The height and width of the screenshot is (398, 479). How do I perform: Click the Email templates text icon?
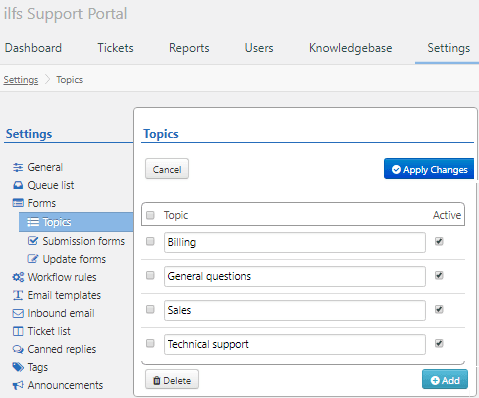click(x=18, y=295)
